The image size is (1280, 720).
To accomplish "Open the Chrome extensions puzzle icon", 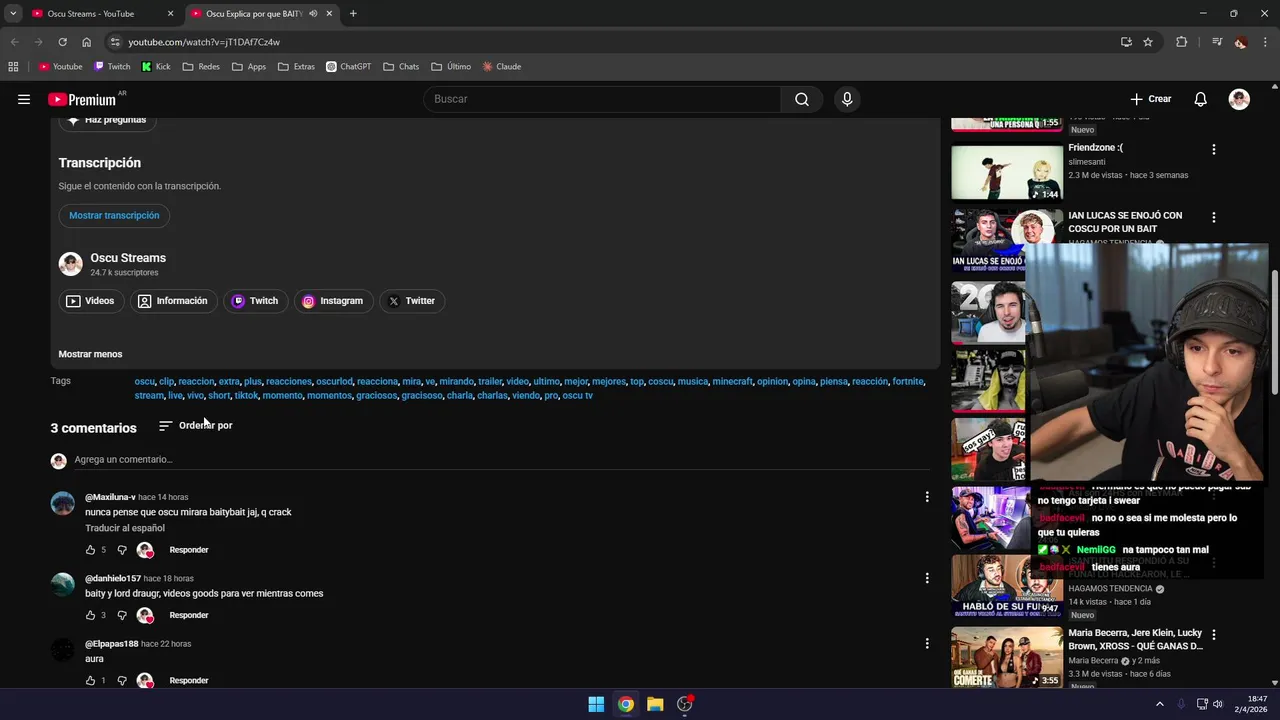I will click(1181, 42).
